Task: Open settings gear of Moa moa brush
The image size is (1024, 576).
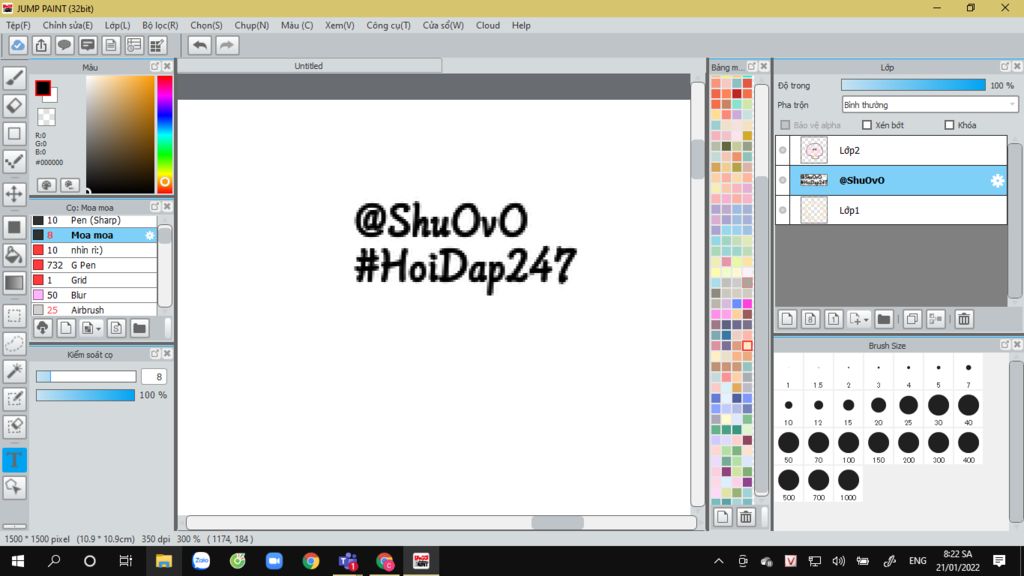Action: click(x=150, y=235)
